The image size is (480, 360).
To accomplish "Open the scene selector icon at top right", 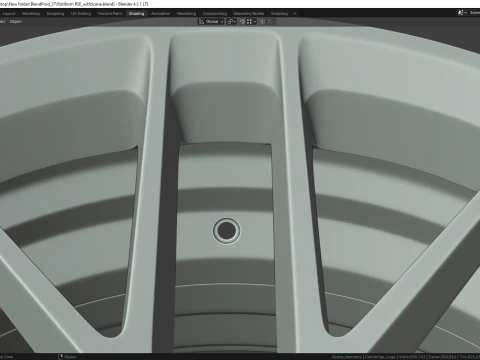I will point(461,13).
